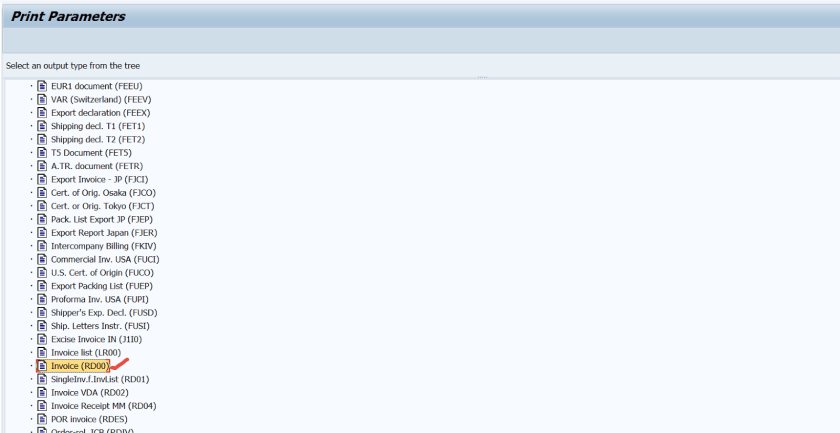Viewport: 840px width, 433px height.
Task: Click the document icon beside POR invoice (RDES)
Action: pos(42,419)
